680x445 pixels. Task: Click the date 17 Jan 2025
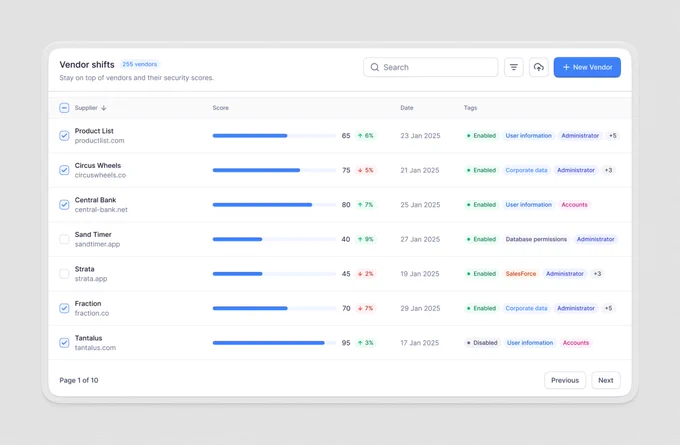point(420,343)
